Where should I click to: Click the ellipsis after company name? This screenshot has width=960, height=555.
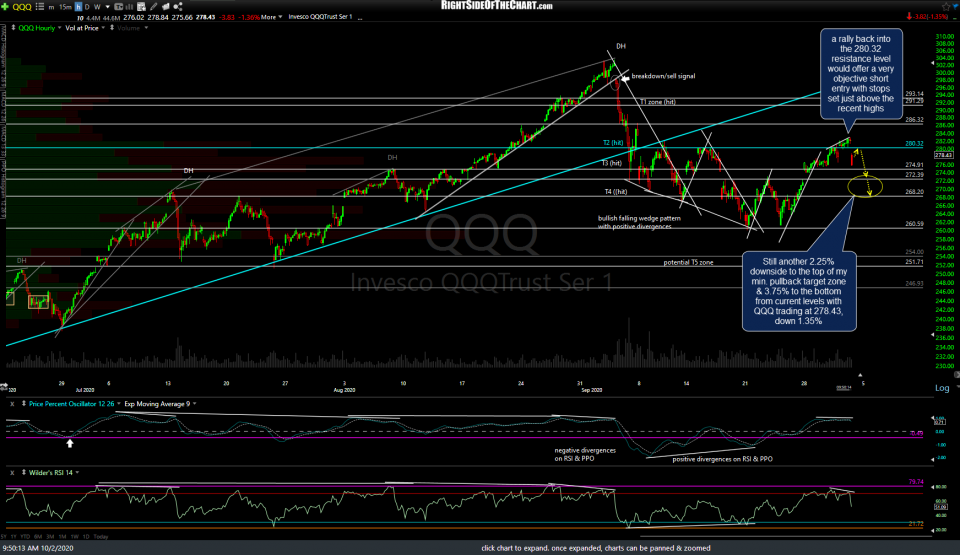(x=360, y=18)
